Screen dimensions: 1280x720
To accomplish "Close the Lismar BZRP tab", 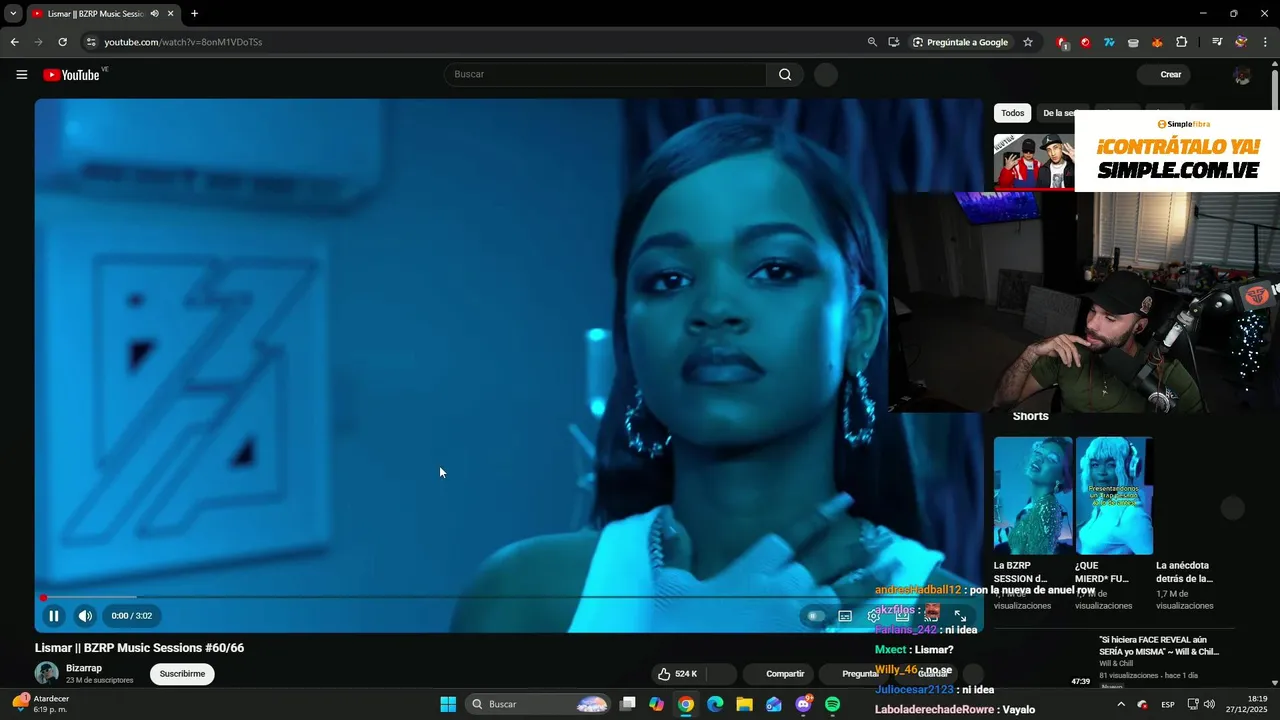I will (171, 13).
